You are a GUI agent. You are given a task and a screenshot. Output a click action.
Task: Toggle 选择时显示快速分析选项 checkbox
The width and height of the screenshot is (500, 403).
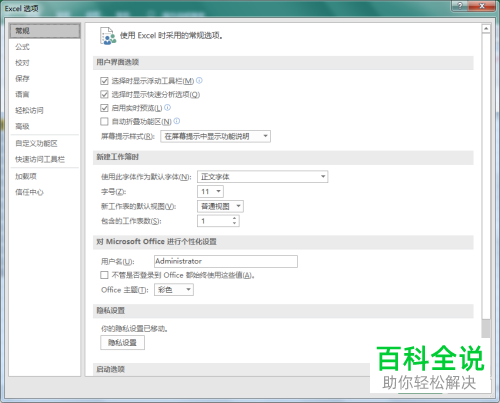click(x=104, y=94)
